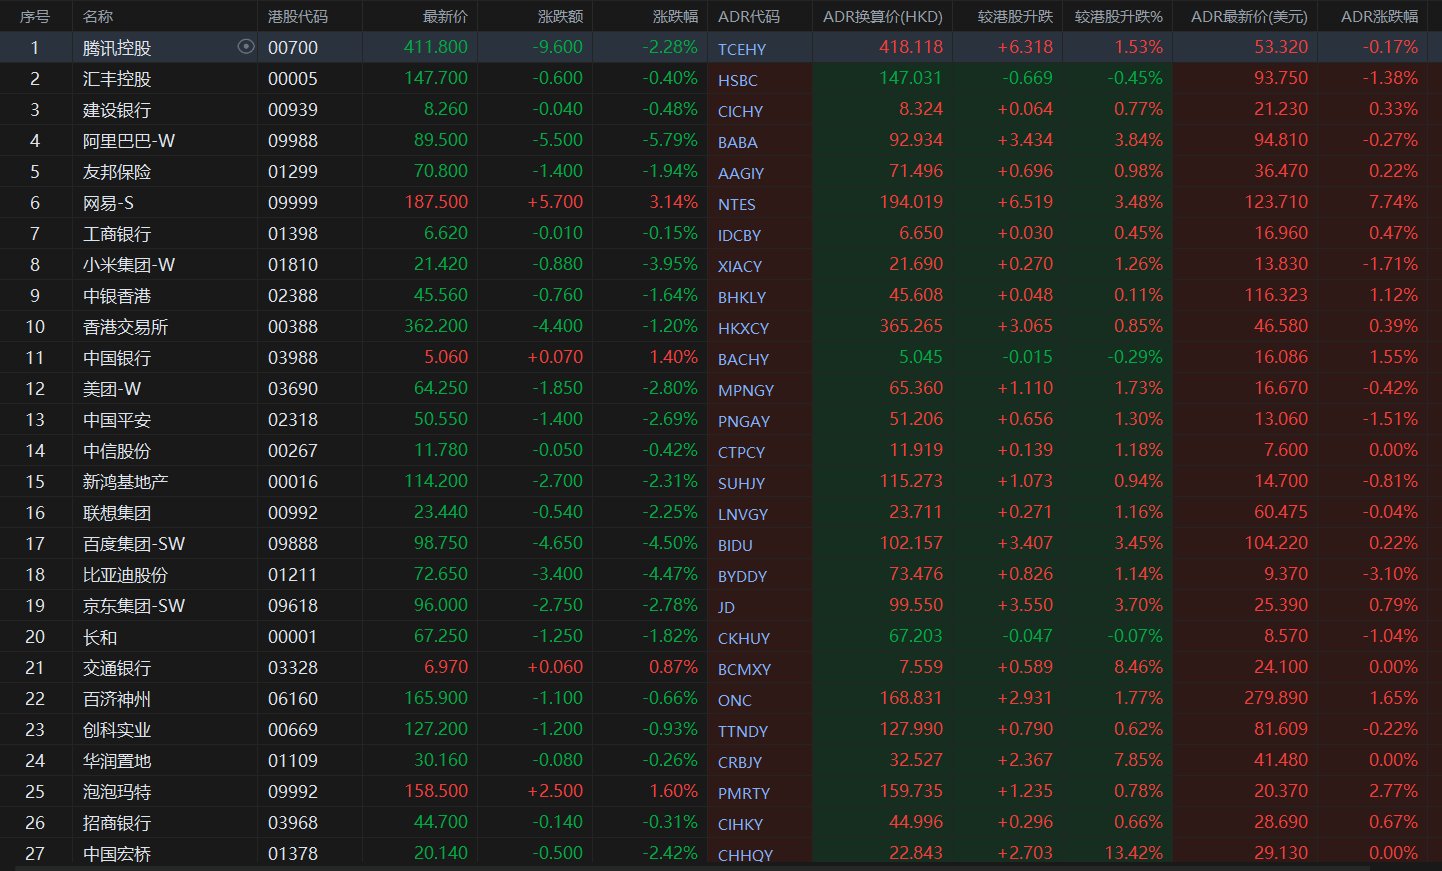Click the 创科实业 stock name
Screen dimensions: 1442x871
117,730
